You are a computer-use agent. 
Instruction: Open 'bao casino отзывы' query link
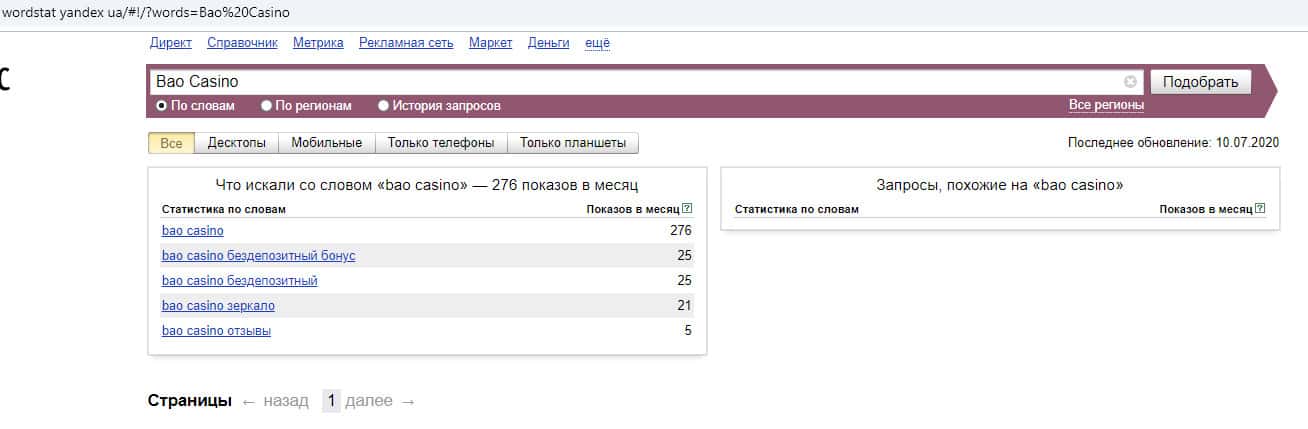pos(216,331)
